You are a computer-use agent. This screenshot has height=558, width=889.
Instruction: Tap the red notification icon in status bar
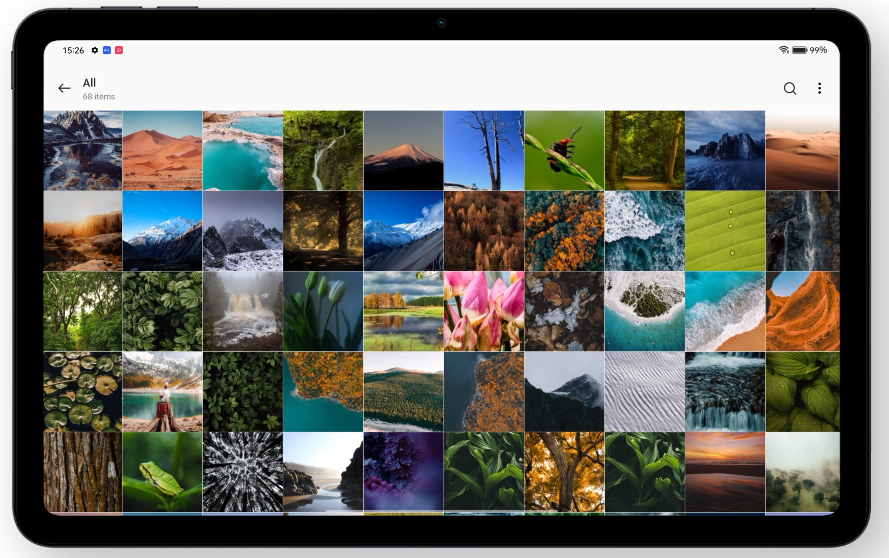[119, 50]
